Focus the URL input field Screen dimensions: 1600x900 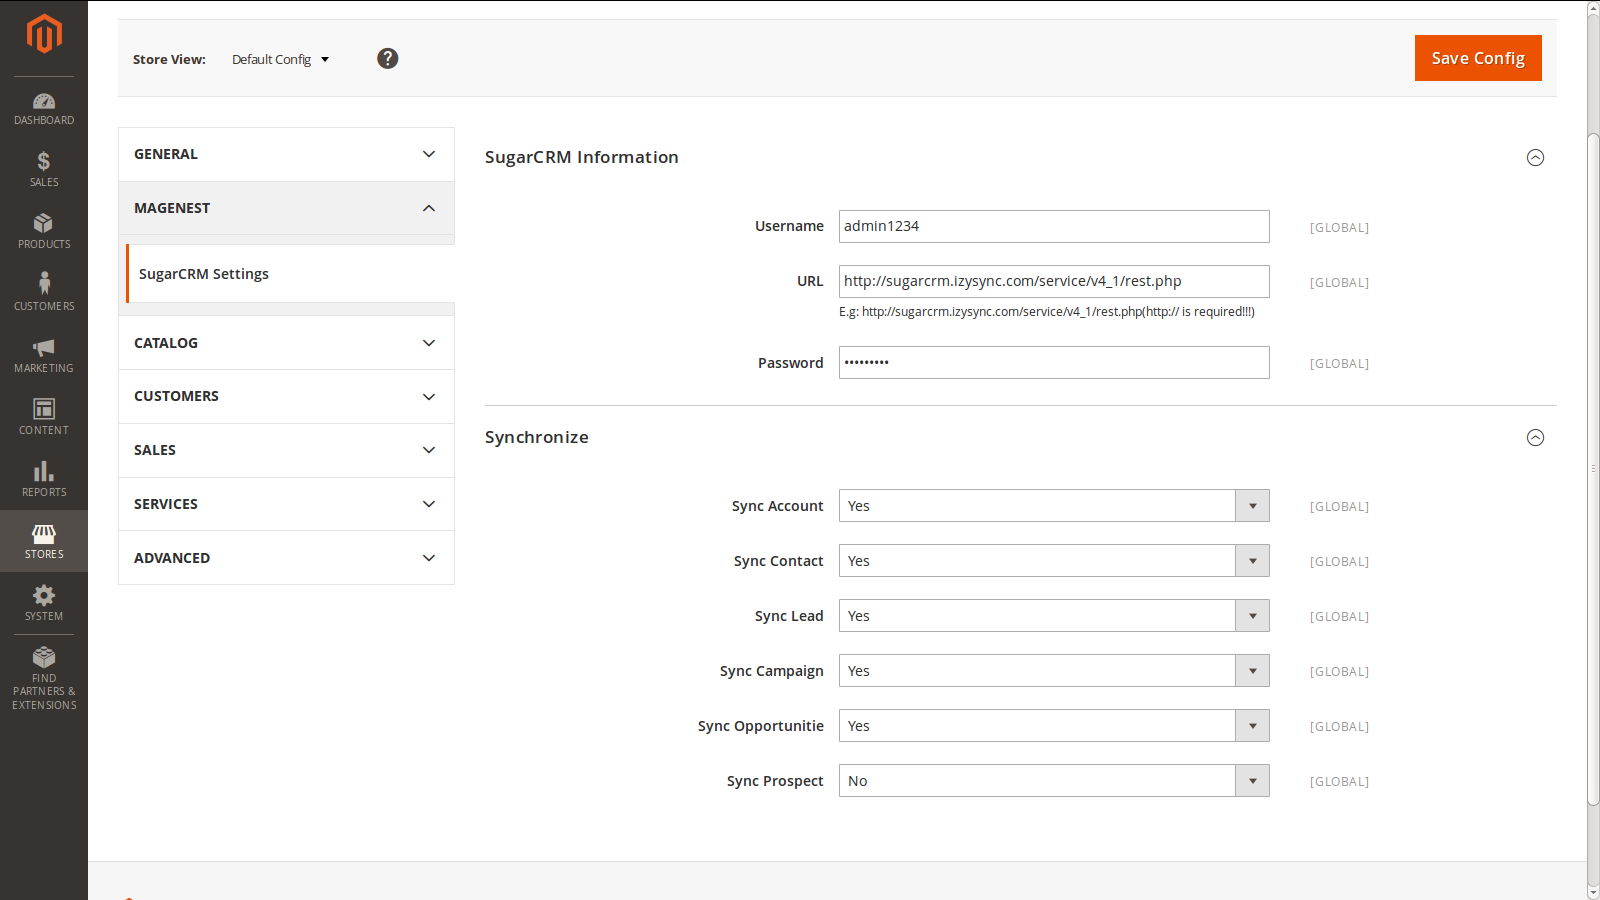click(1054, 281)
